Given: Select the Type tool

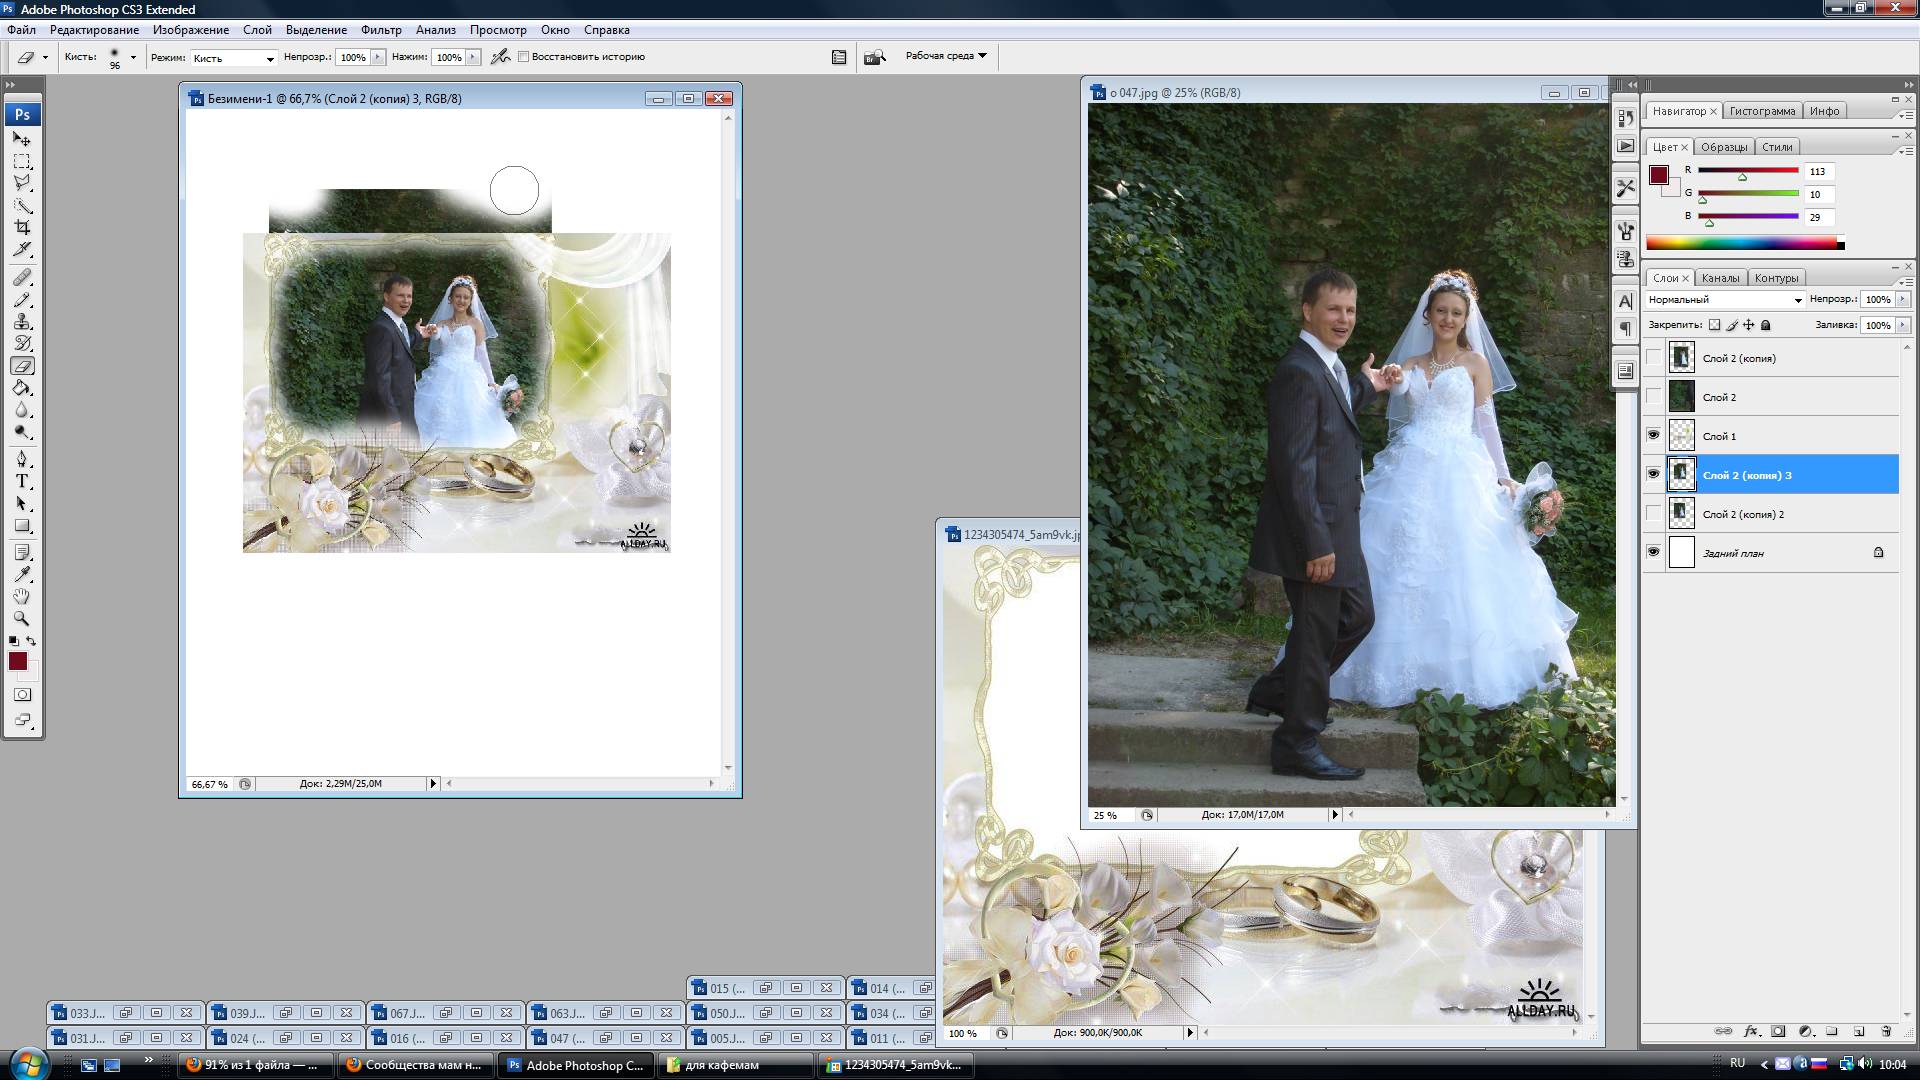Looking at the screenshot, I should [x=22, y=481].
